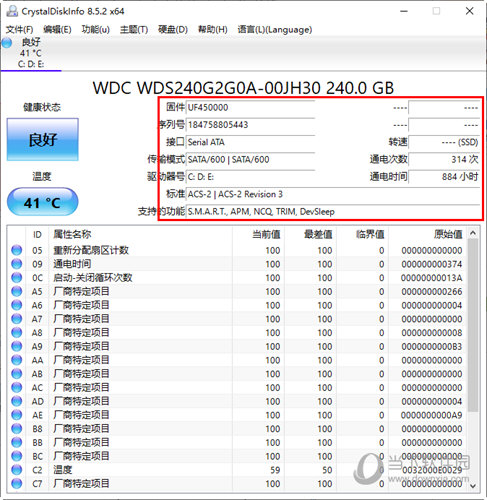Click the CrystalDiskInfo app icon in title bar
Screen dimensions: 487x500
click(x=12, y=11)
